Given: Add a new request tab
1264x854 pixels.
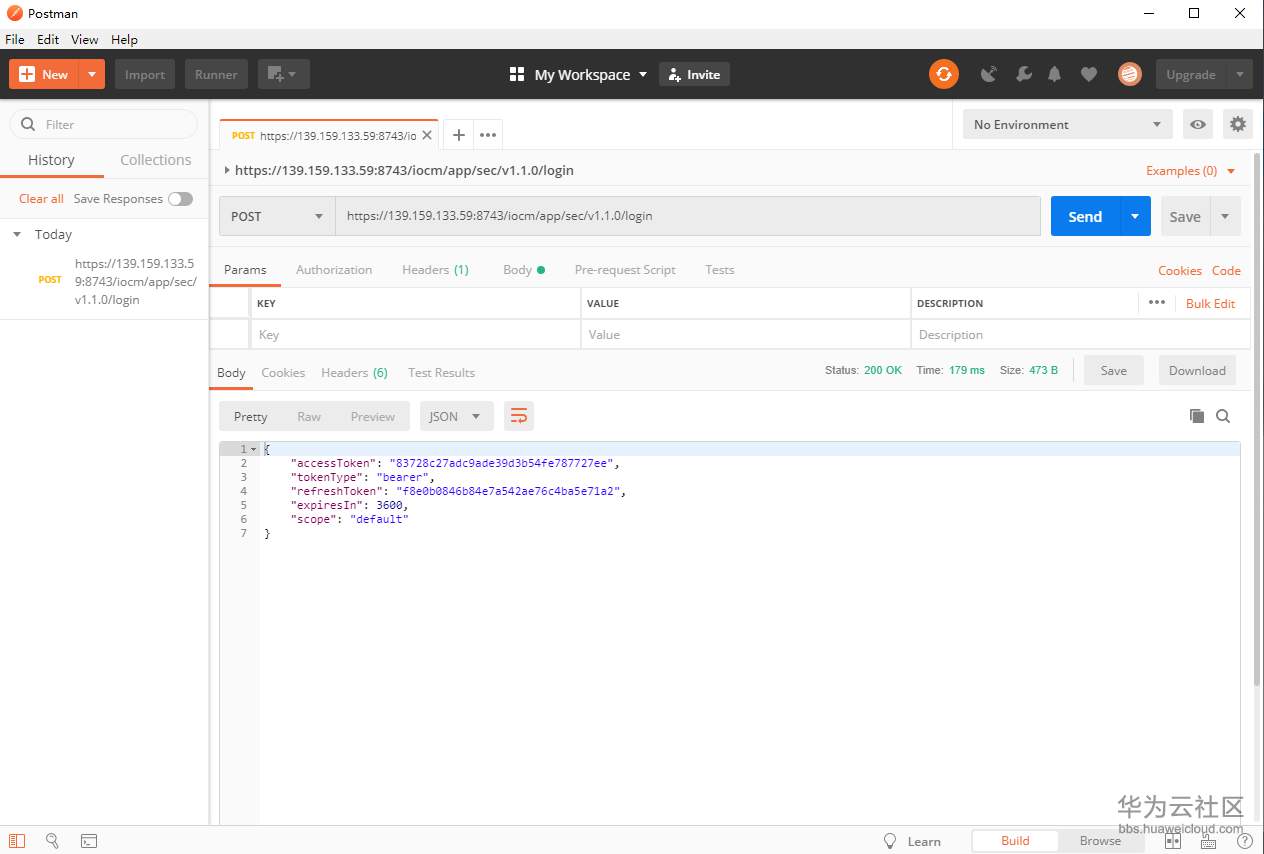Looking at the screenshot, I should pos(458,135).
